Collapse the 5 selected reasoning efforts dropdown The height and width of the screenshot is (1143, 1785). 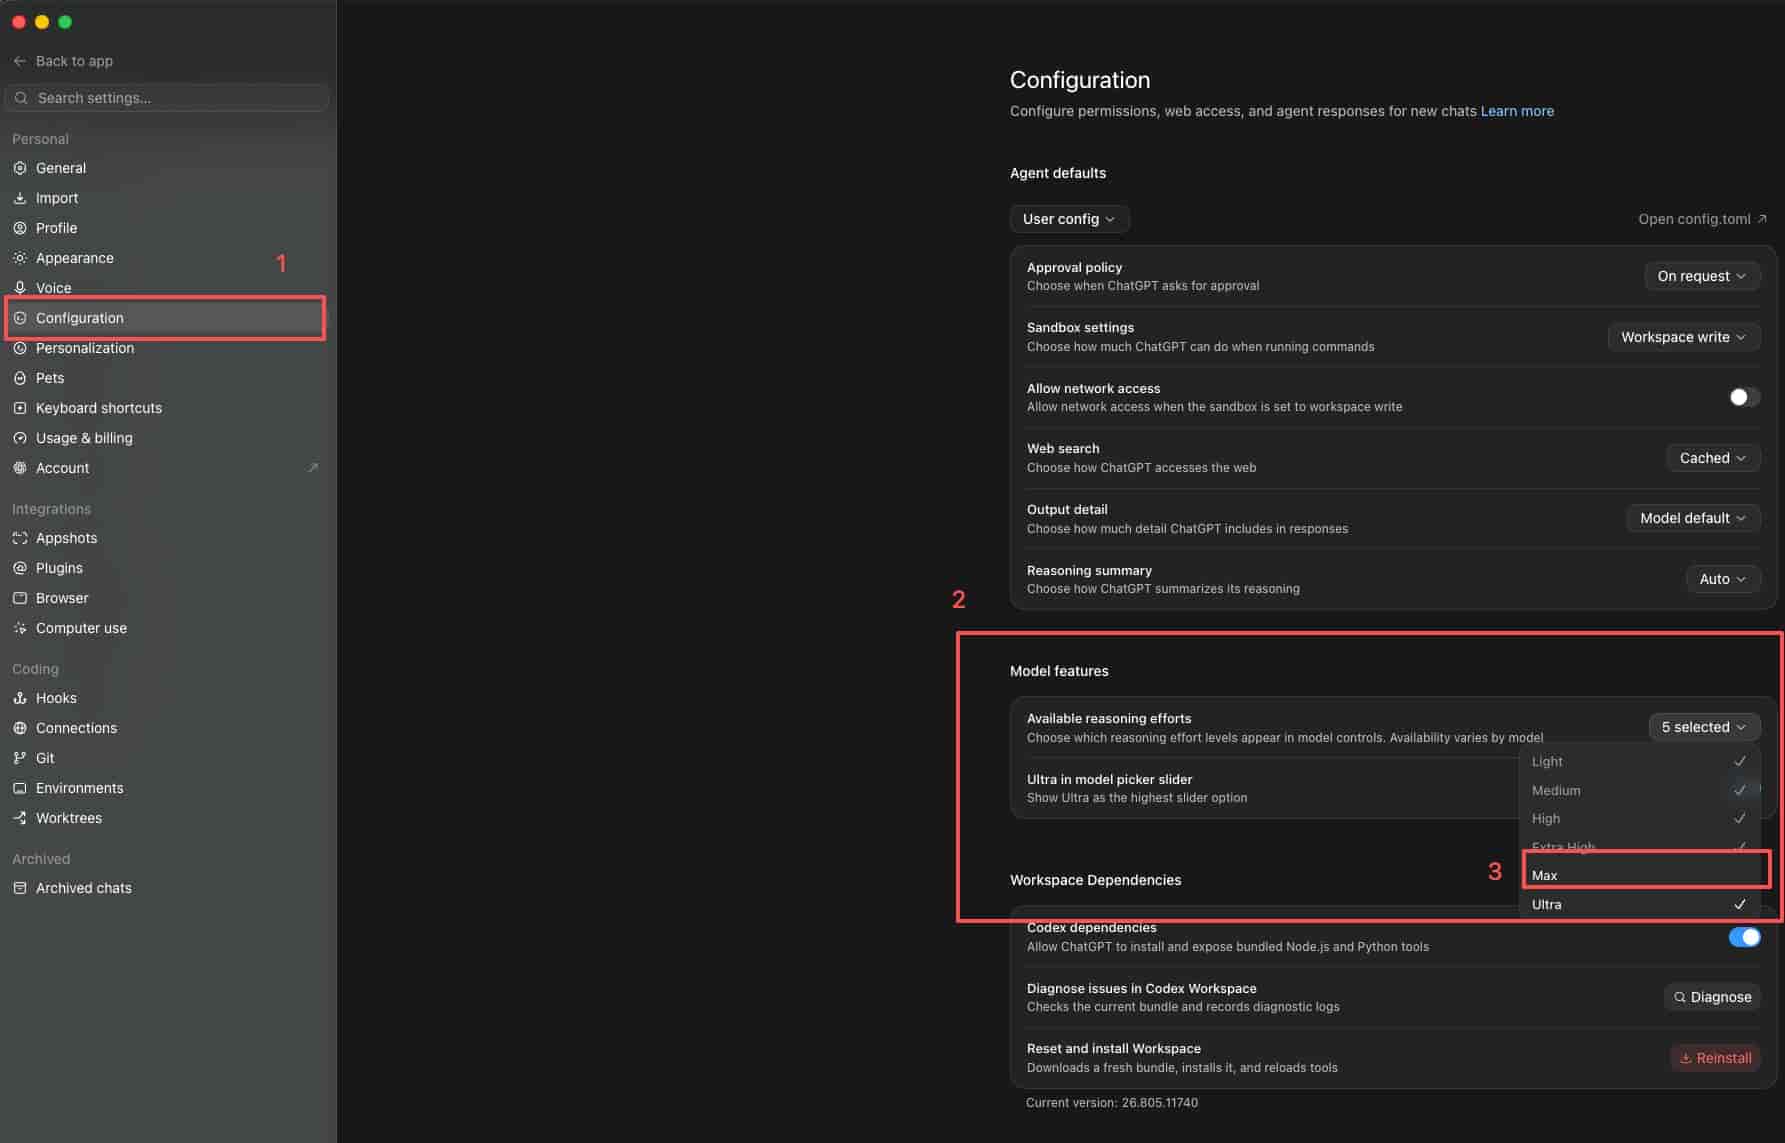click(x=1704, y=727)
